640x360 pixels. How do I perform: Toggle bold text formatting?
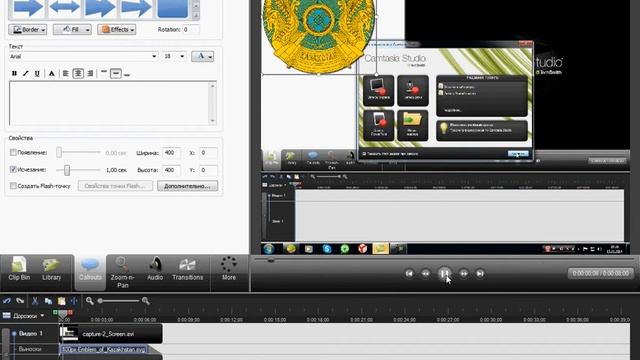coord(14,73)
